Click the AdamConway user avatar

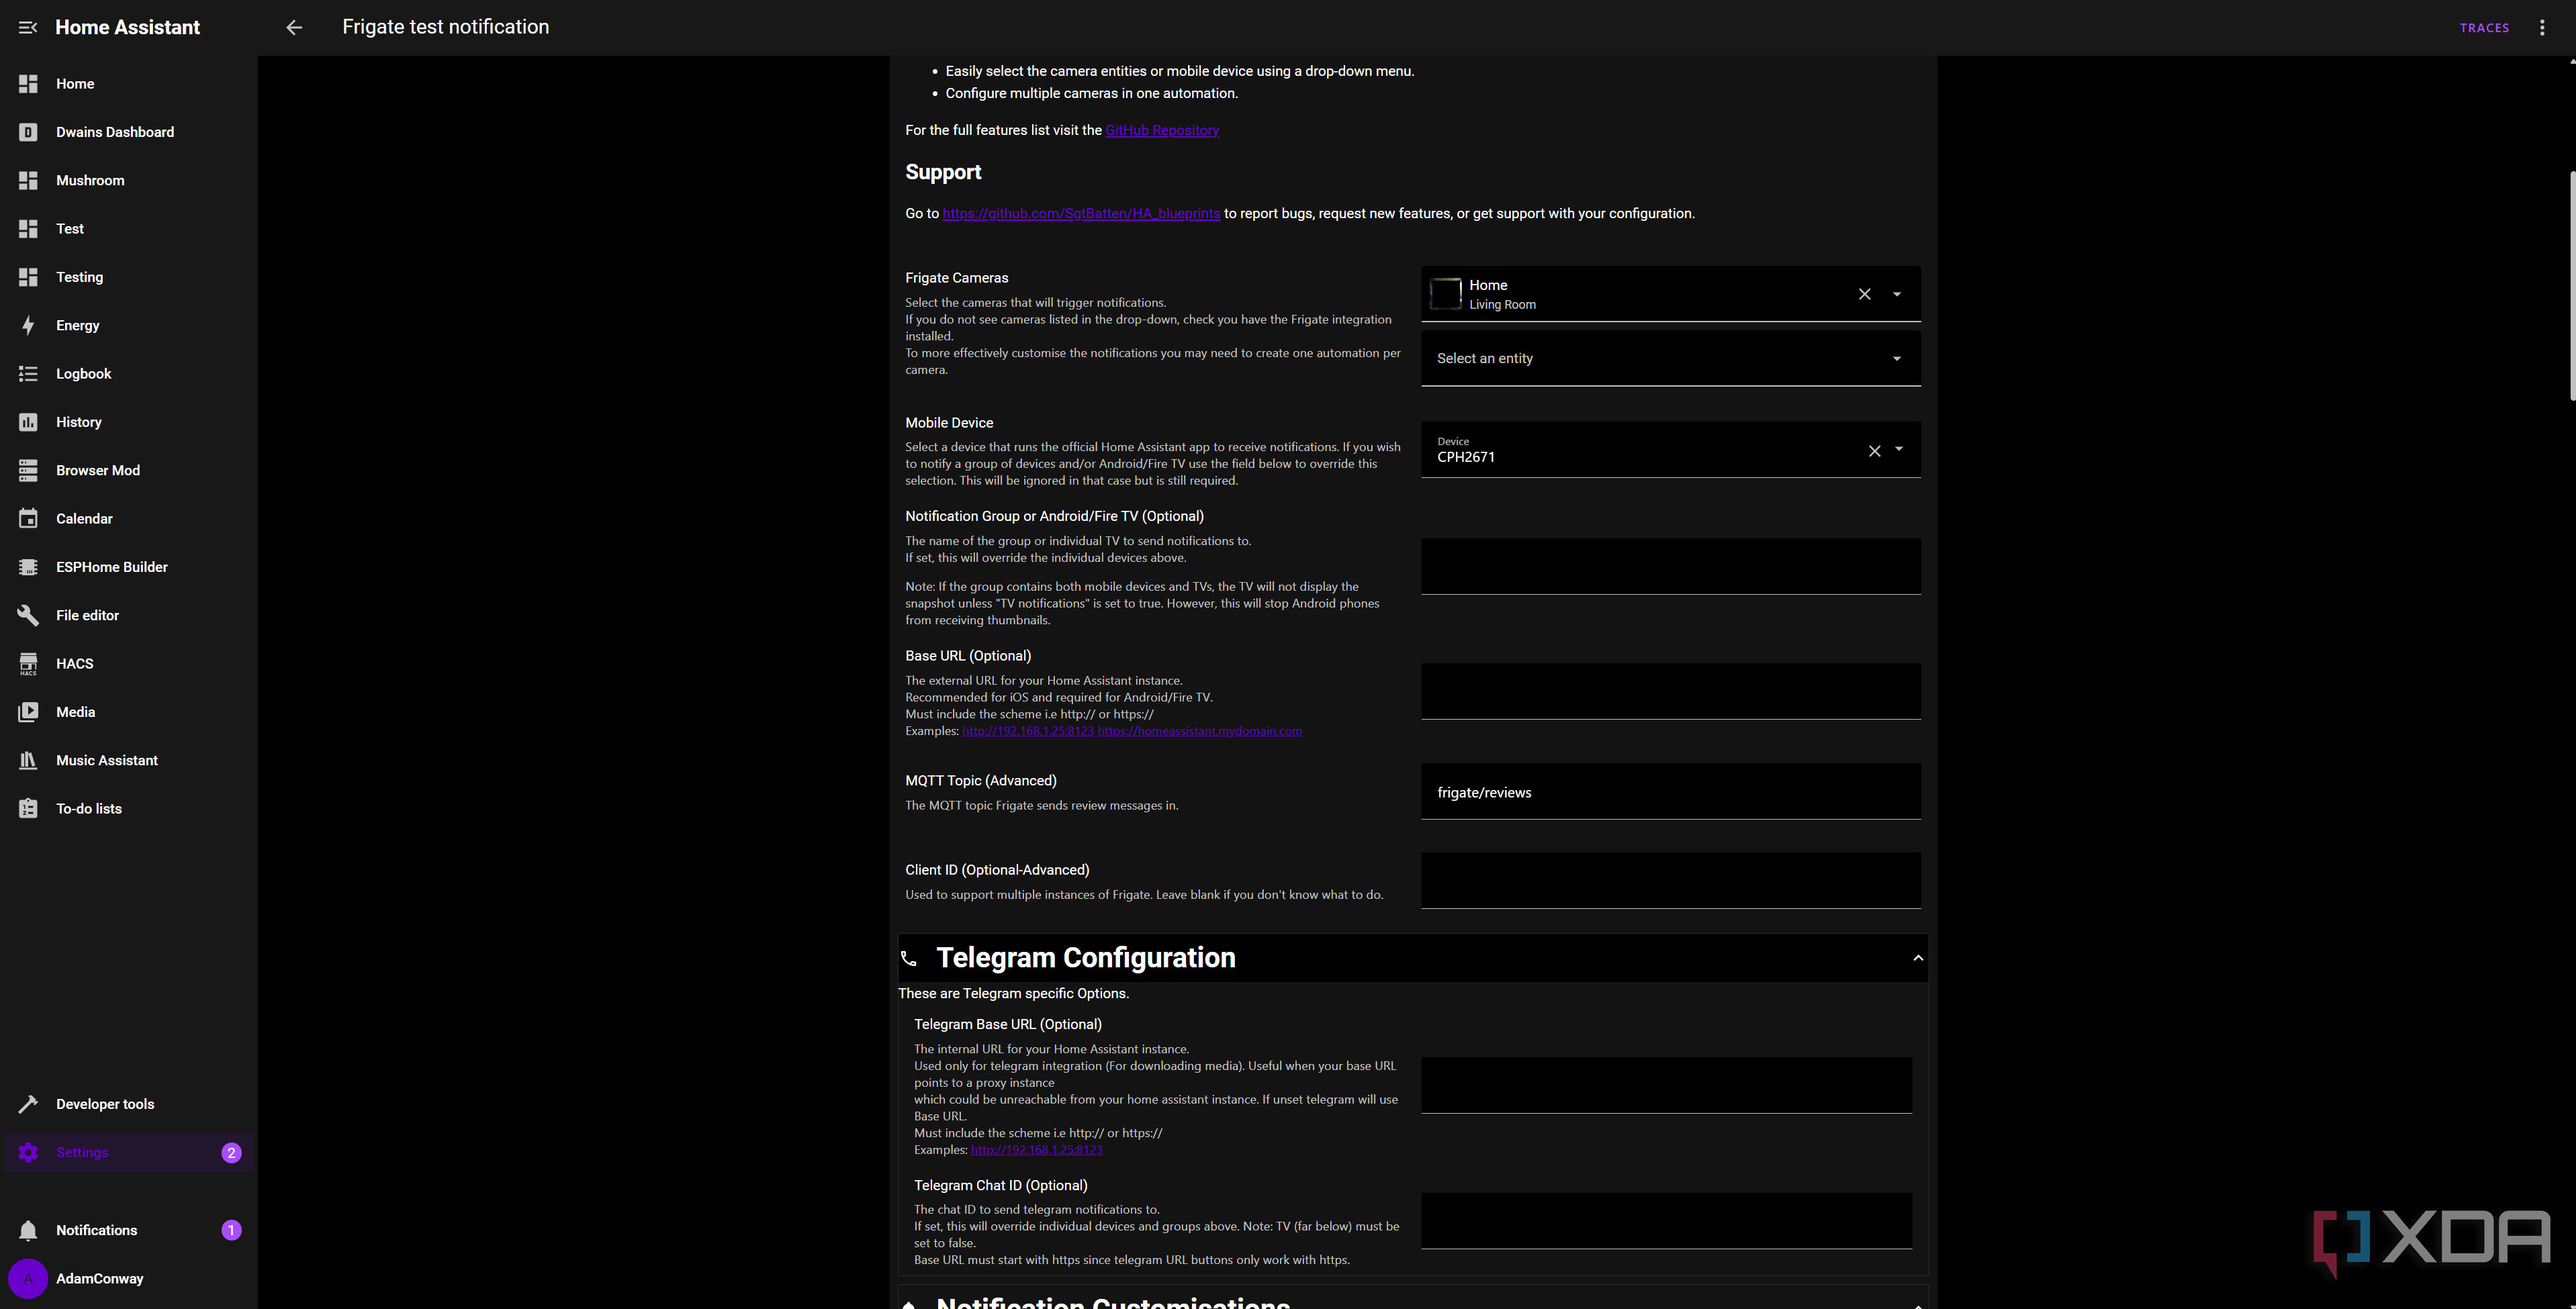click(28, 1278)
